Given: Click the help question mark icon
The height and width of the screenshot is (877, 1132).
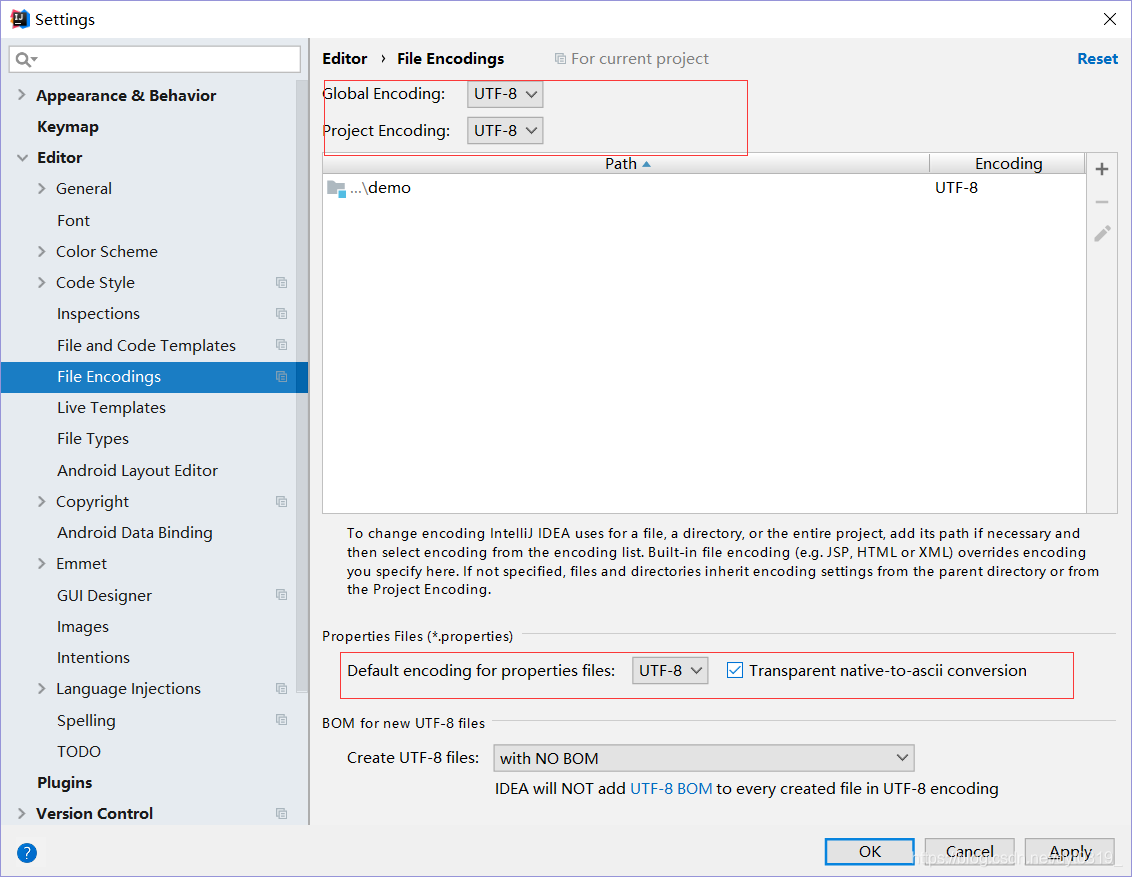Looking at the screenshot, I should [x=27, y=852].
